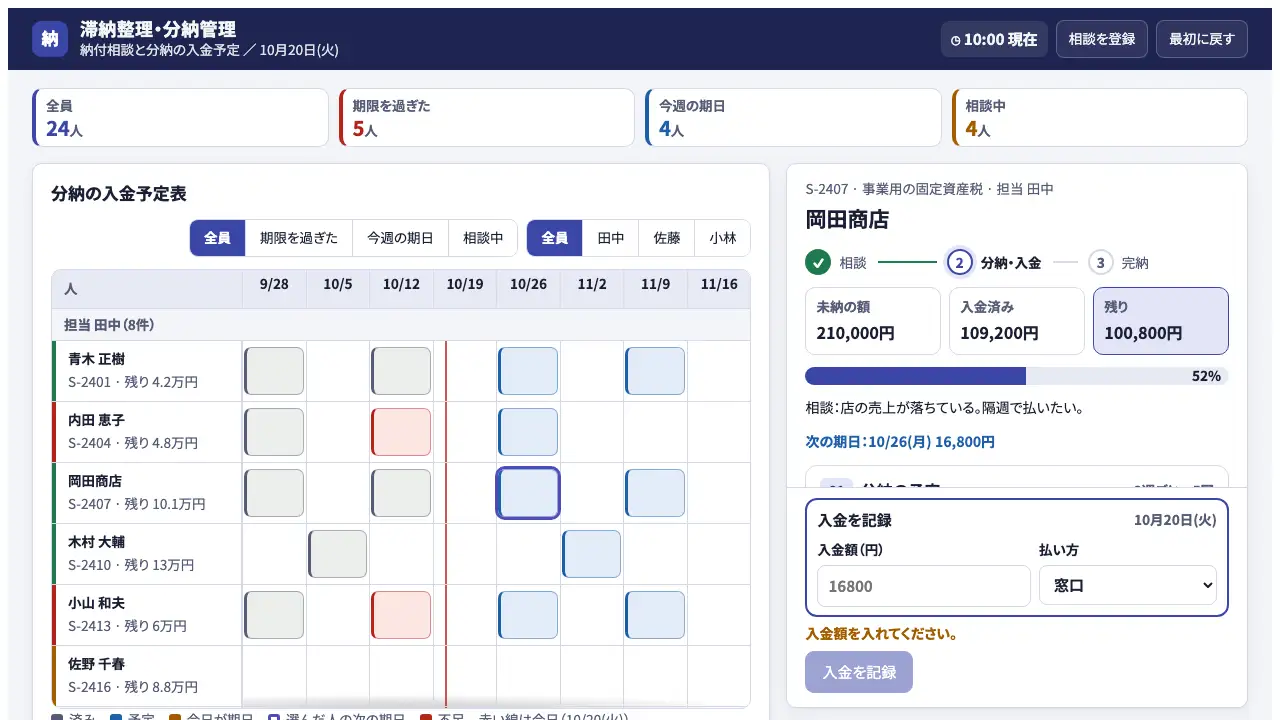
Task: Select the 木村 大輔 row
Action: coord(147,554)
